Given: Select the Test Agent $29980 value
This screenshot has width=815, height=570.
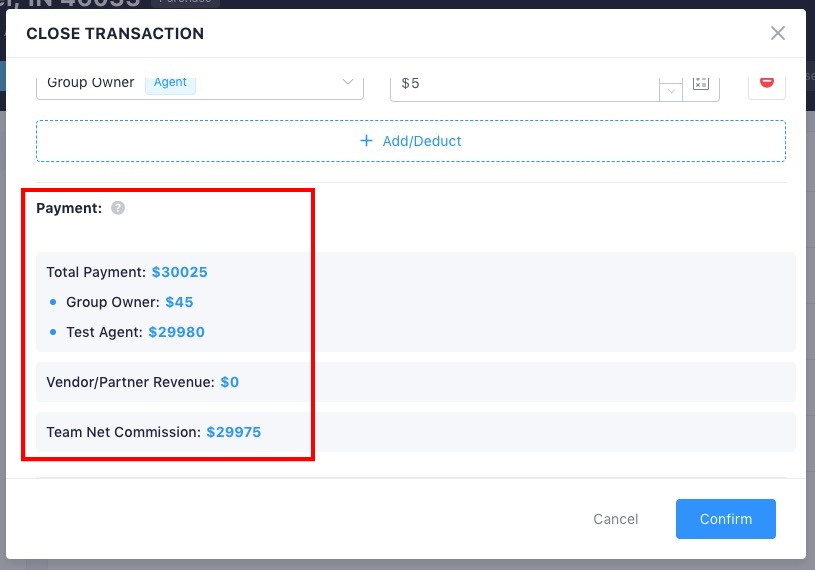Looking at the screenshot, I should [x=177, y=332].
